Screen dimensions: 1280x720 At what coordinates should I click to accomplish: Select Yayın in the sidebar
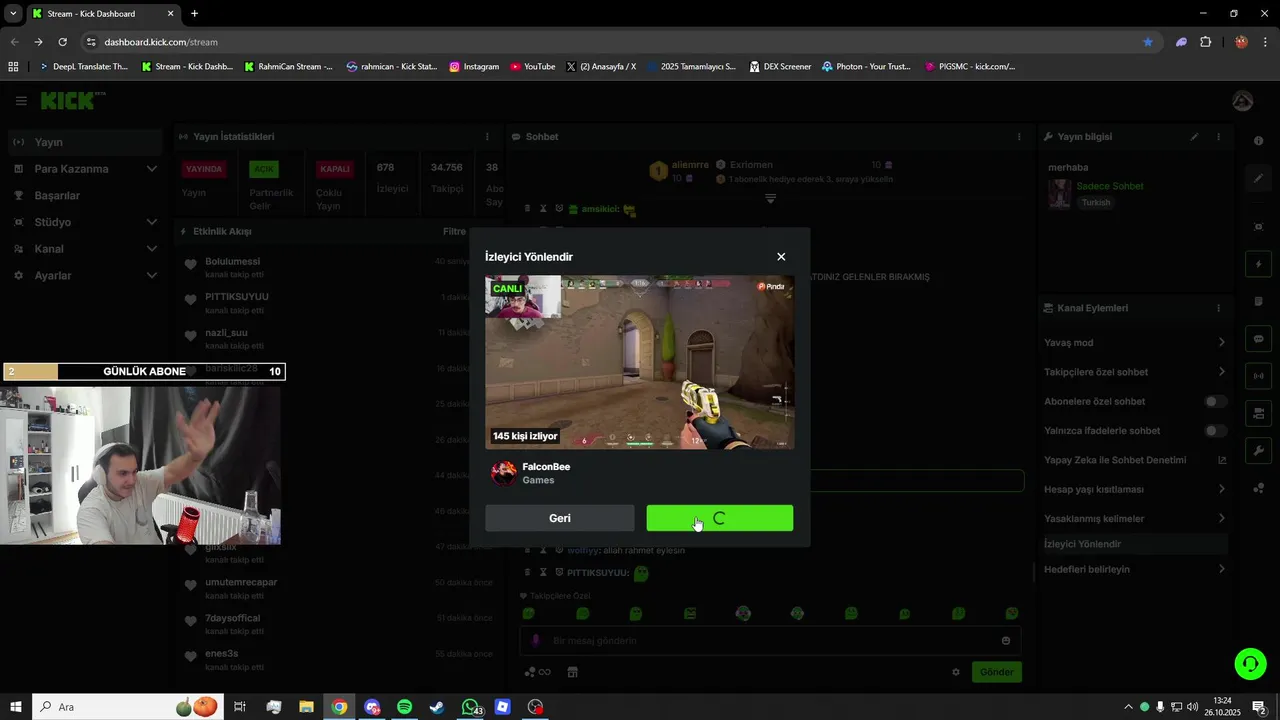click(85, 142)
